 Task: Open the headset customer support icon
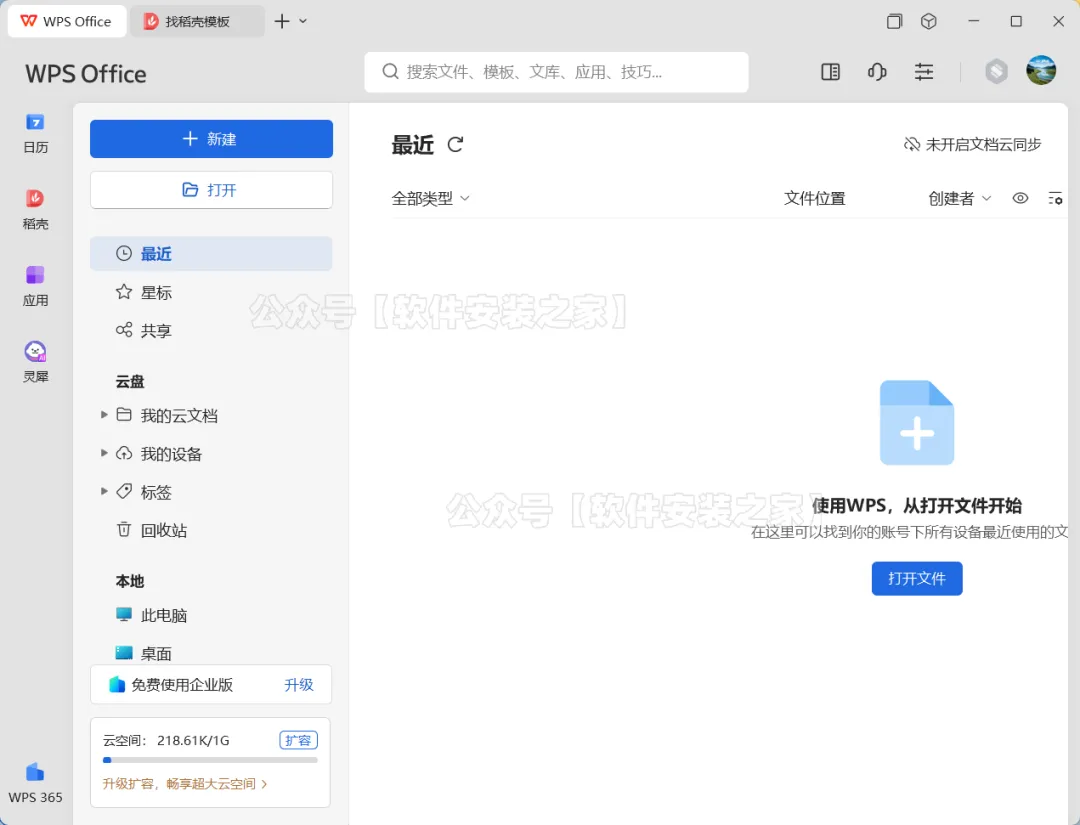877,72
